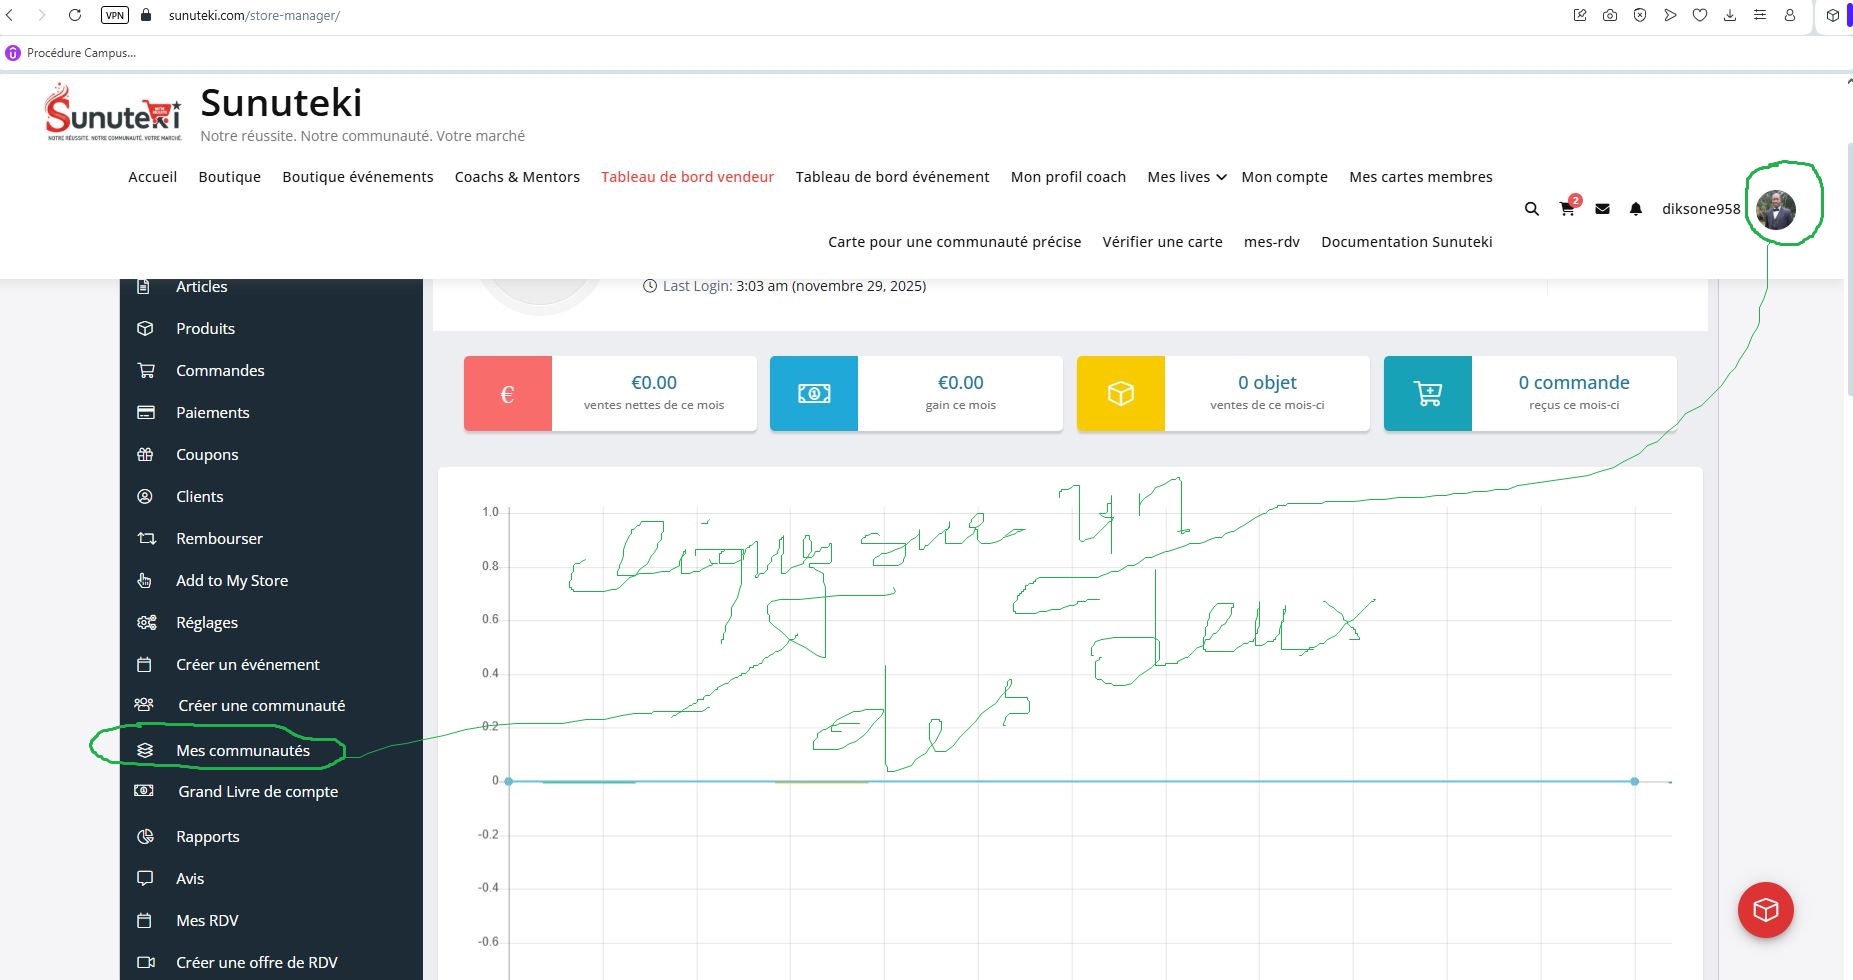Click the search magnifier icon in header
This screenshot has width=1853, height=980.
click(x=1531, y=209)
